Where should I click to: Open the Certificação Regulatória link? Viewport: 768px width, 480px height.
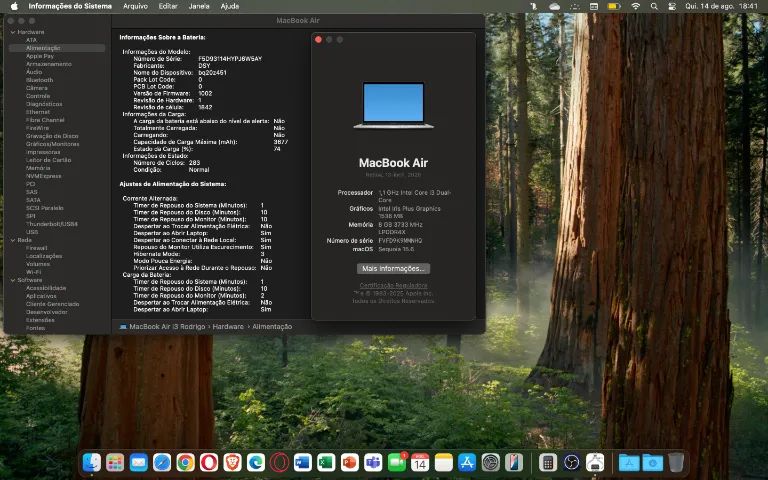pos(393,285)
